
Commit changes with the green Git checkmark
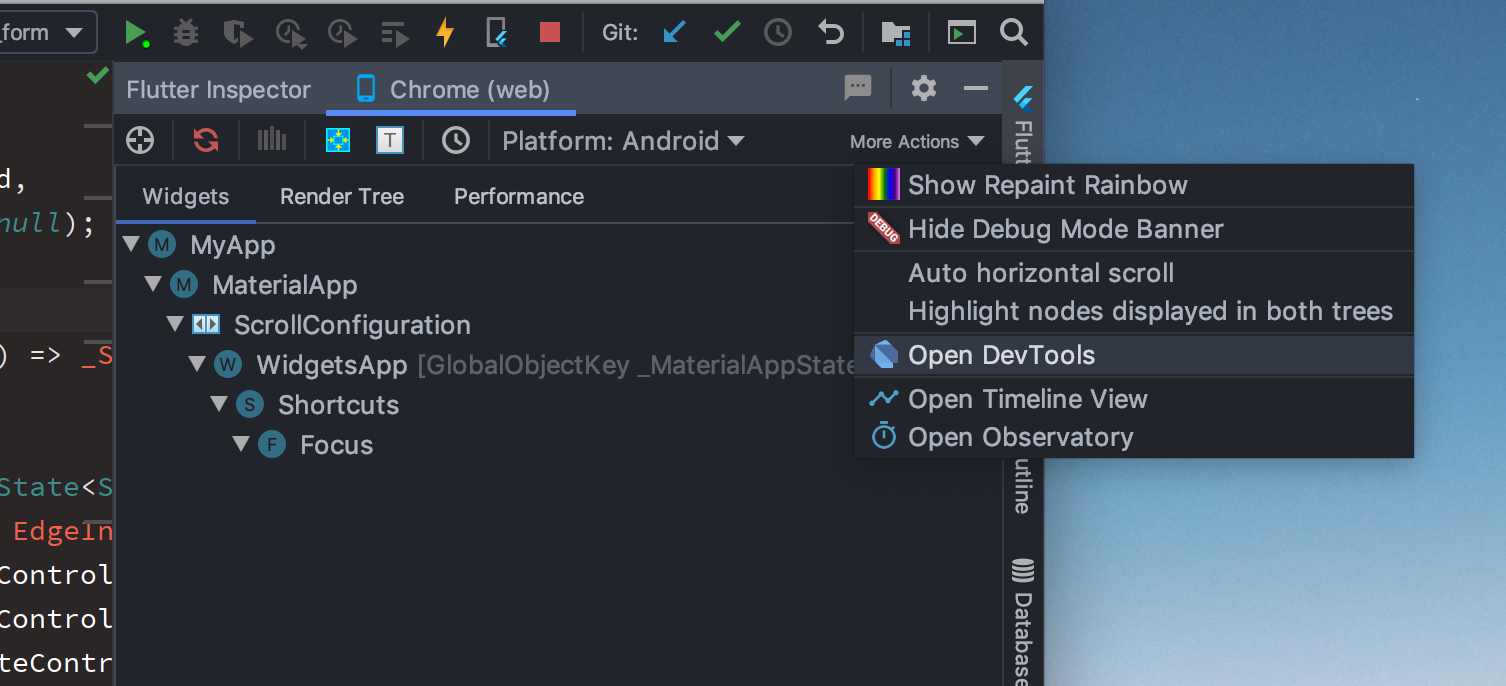[x=727, y=31]
